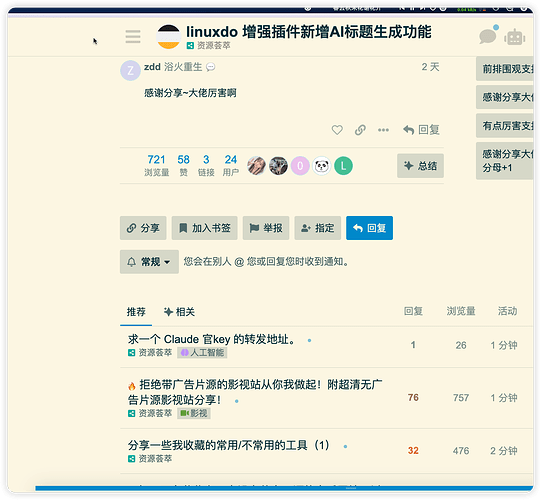Open the 常规 notification level dropdown

(149, 262)
